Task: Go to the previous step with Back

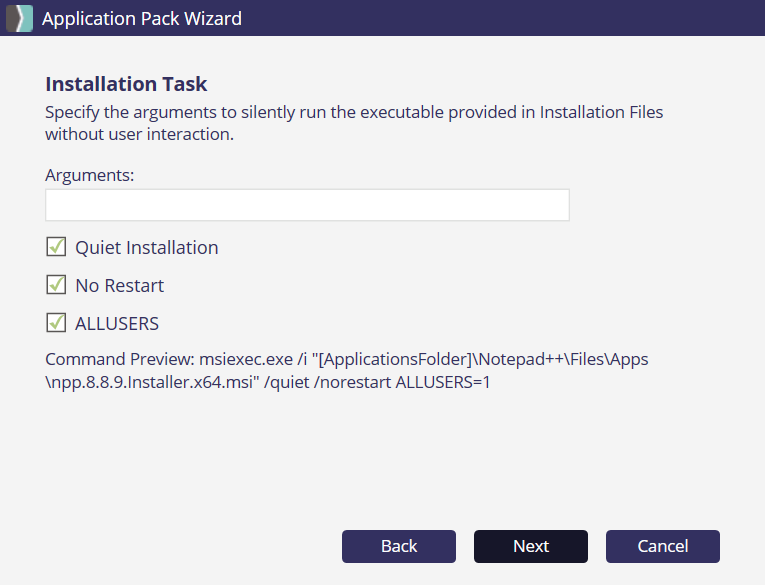Action: click(x=399, y=546)
